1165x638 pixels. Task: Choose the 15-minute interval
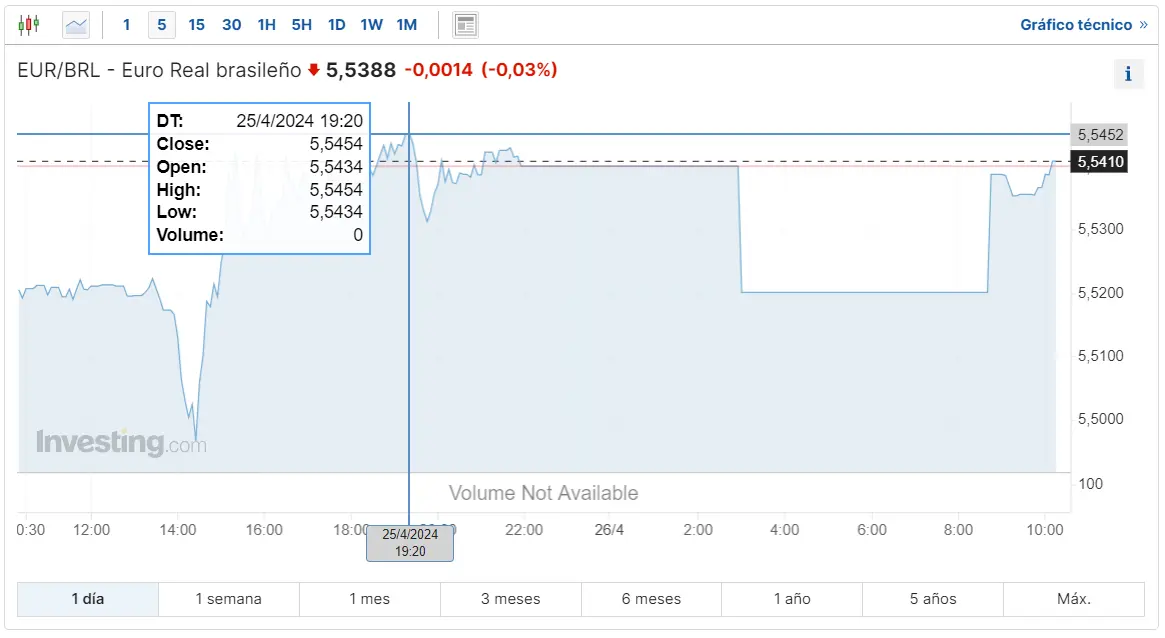(x=196, y=25)
